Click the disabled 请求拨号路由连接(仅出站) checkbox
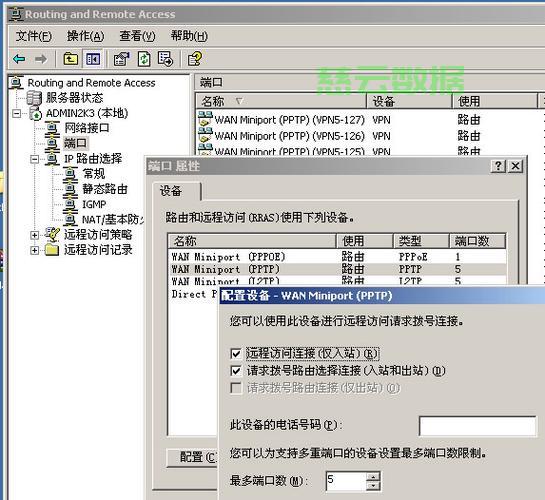The image size is (545, 500). (x=236, y=388)
